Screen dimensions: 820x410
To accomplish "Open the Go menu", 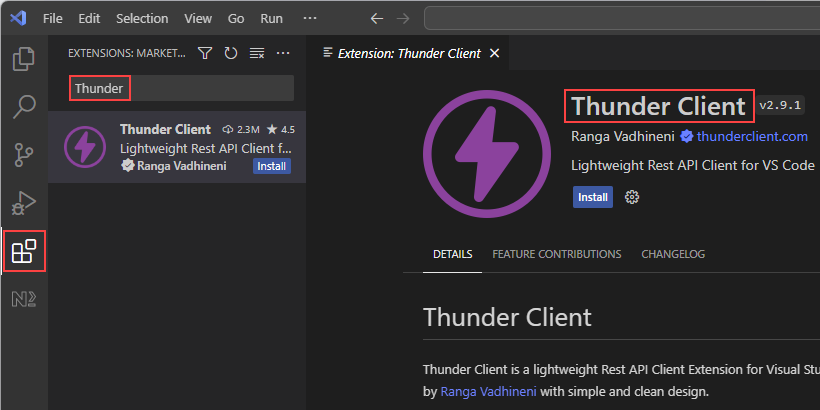I will click(x=236, y=19).
